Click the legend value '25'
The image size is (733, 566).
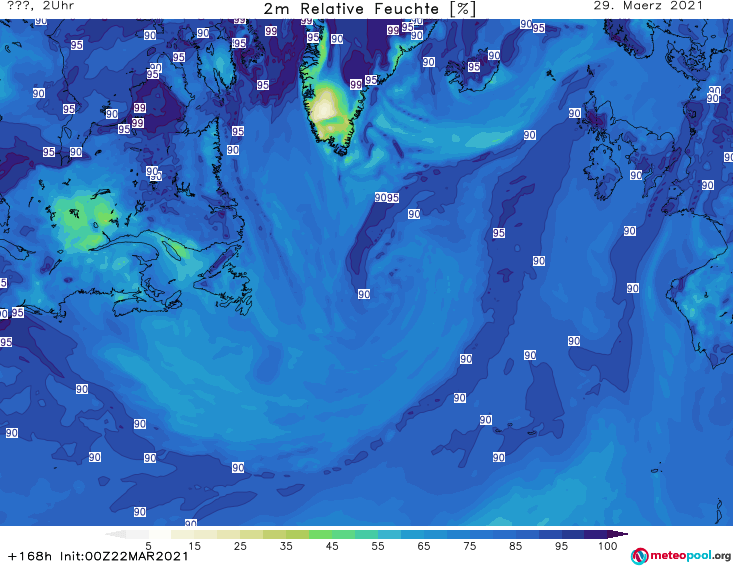[240, 546]
